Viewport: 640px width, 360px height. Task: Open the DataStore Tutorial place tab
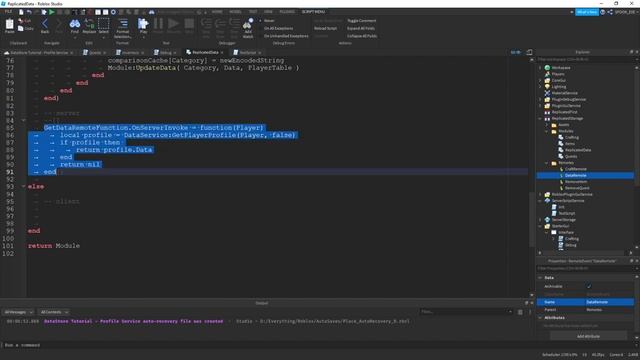coord(39,53)
